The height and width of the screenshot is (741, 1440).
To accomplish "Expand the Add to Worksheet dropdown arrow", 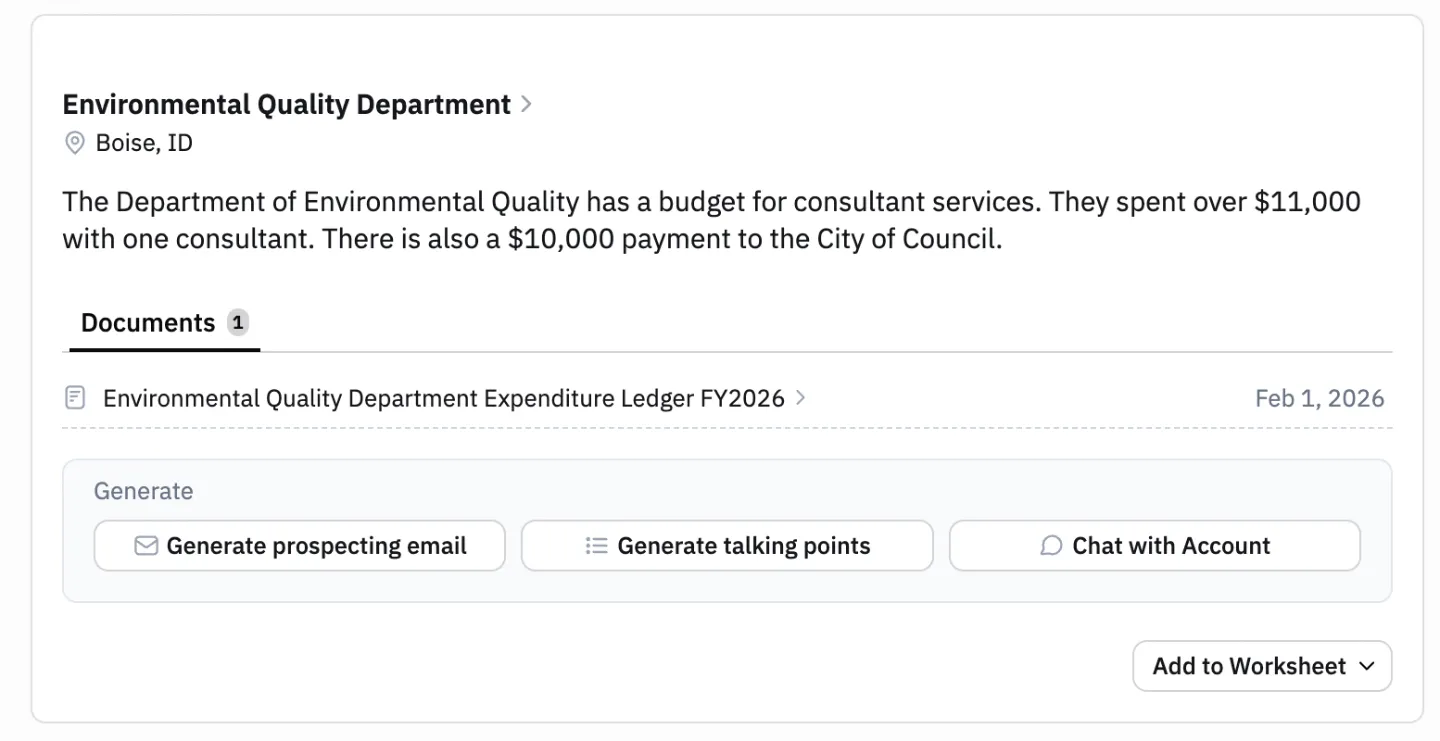I will click(1367, 666).
